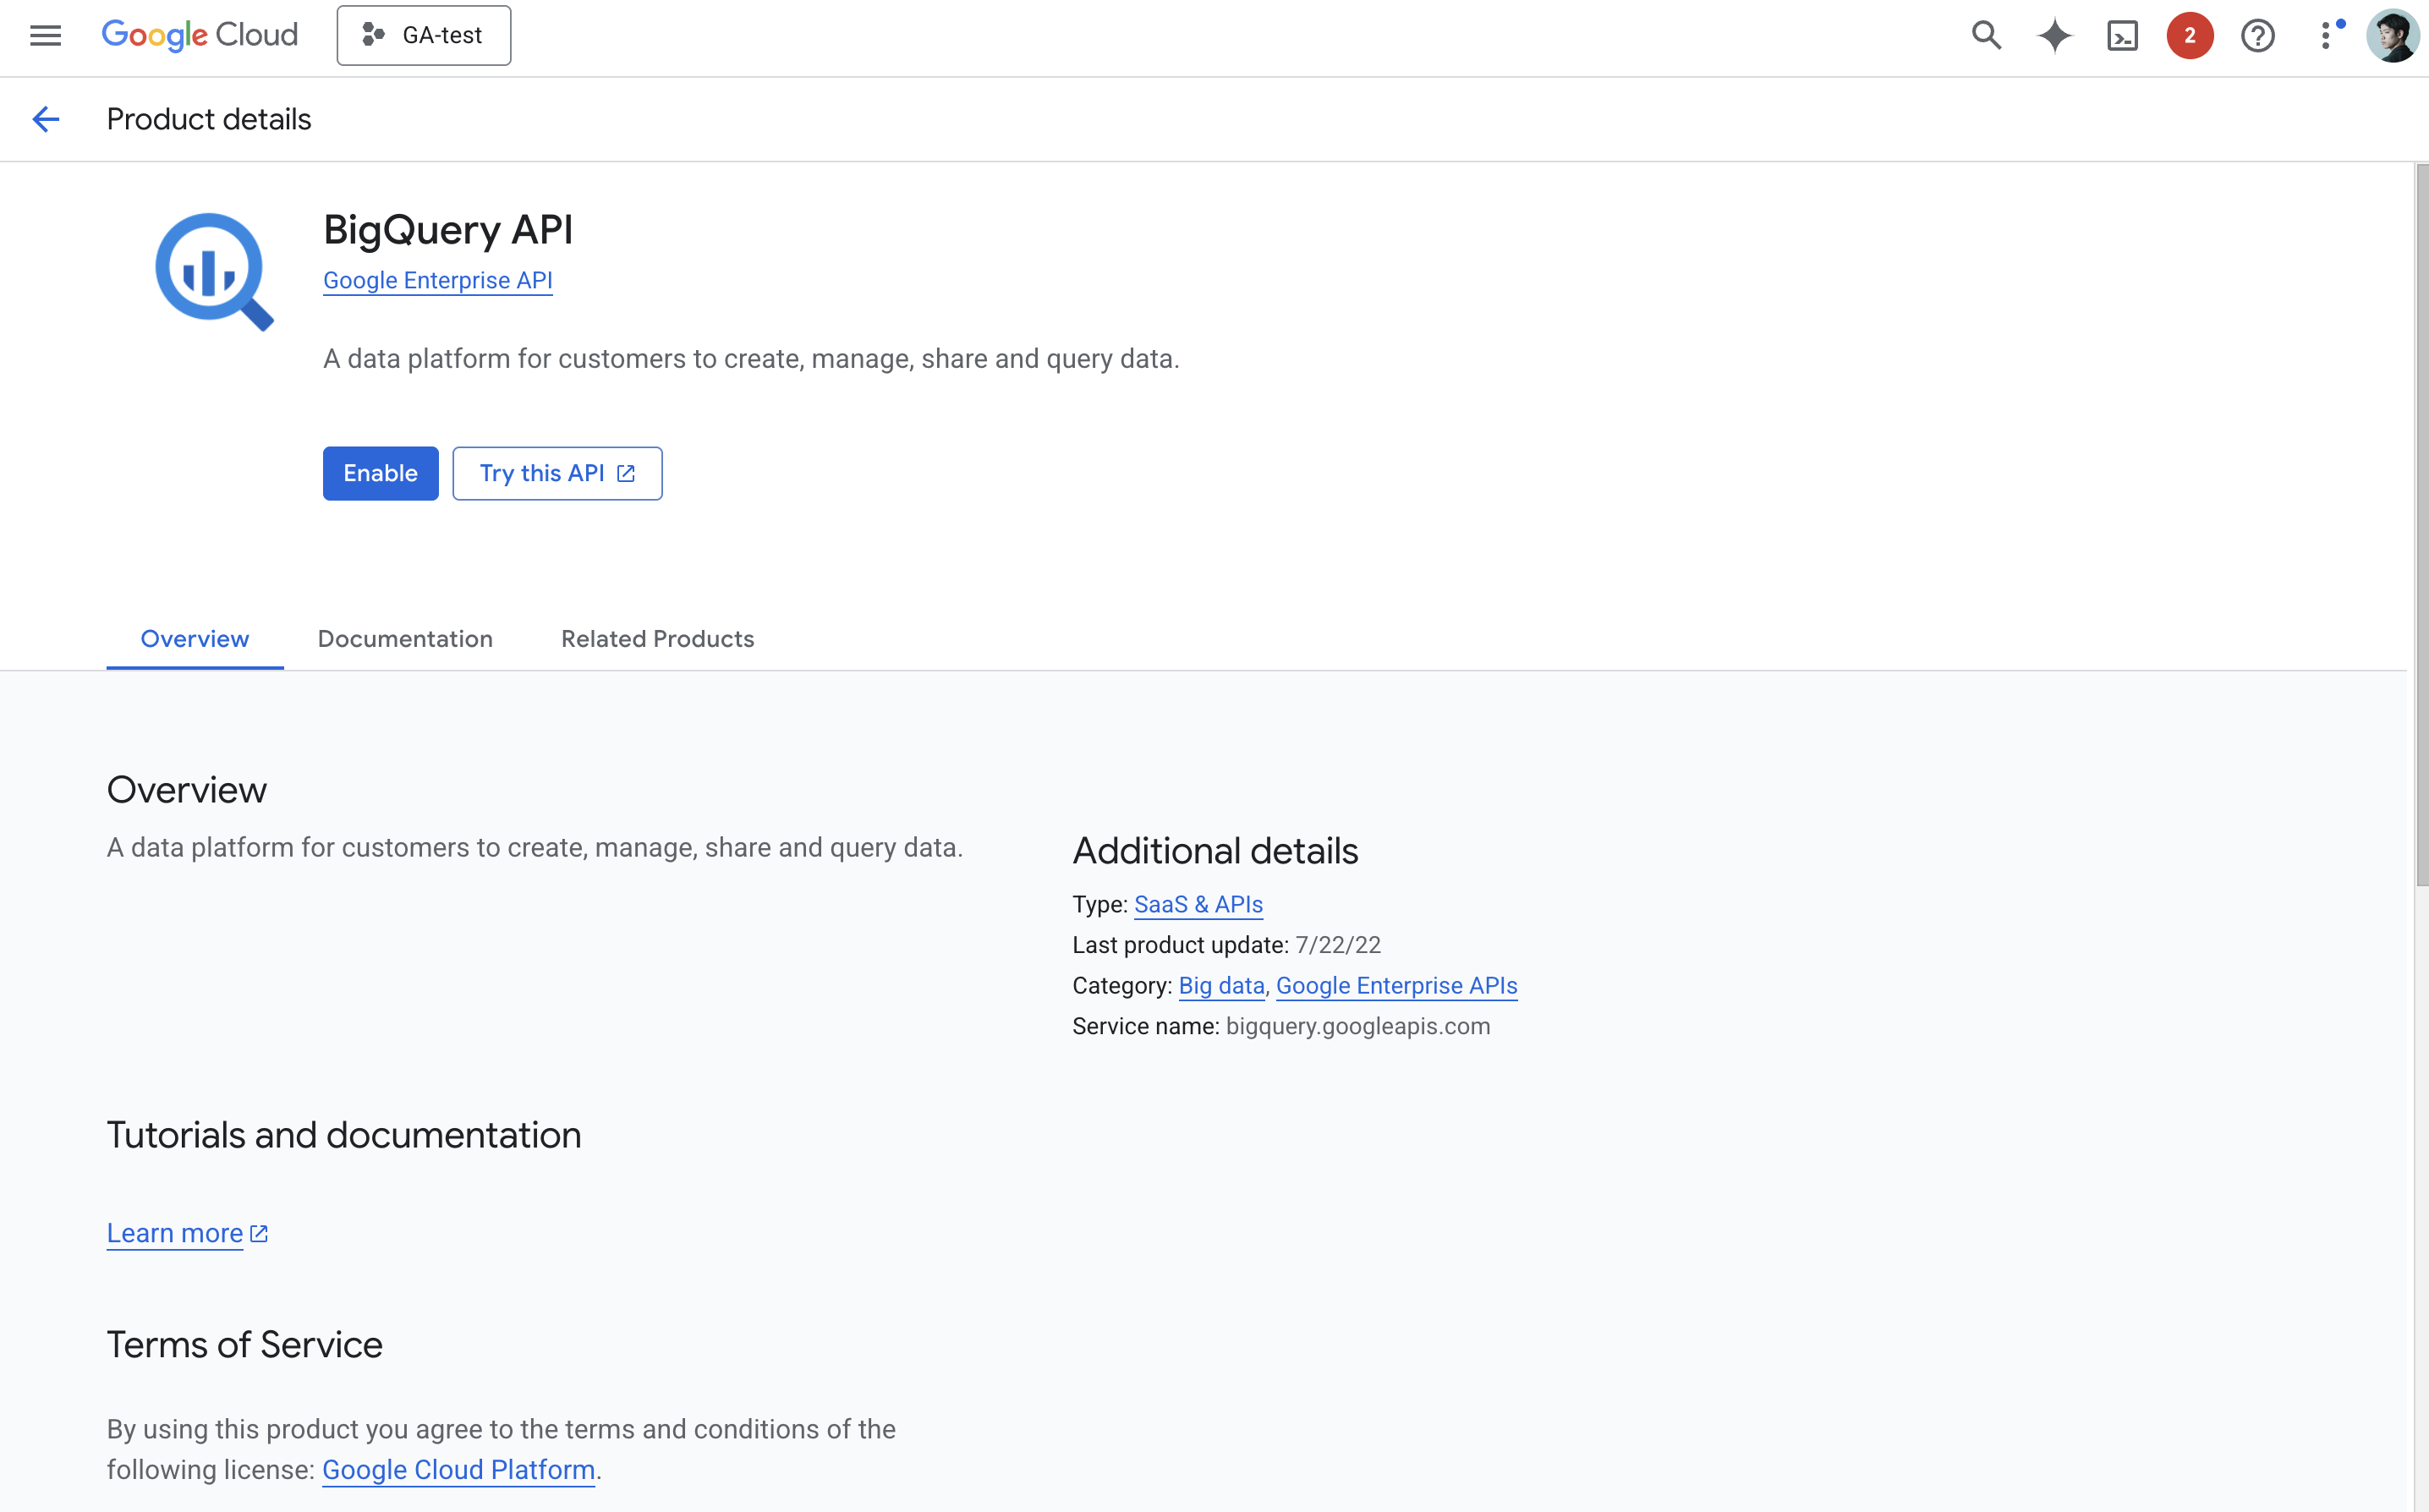Click the BigQuery API logo image

pyautogui.click(x=214, y=271)
